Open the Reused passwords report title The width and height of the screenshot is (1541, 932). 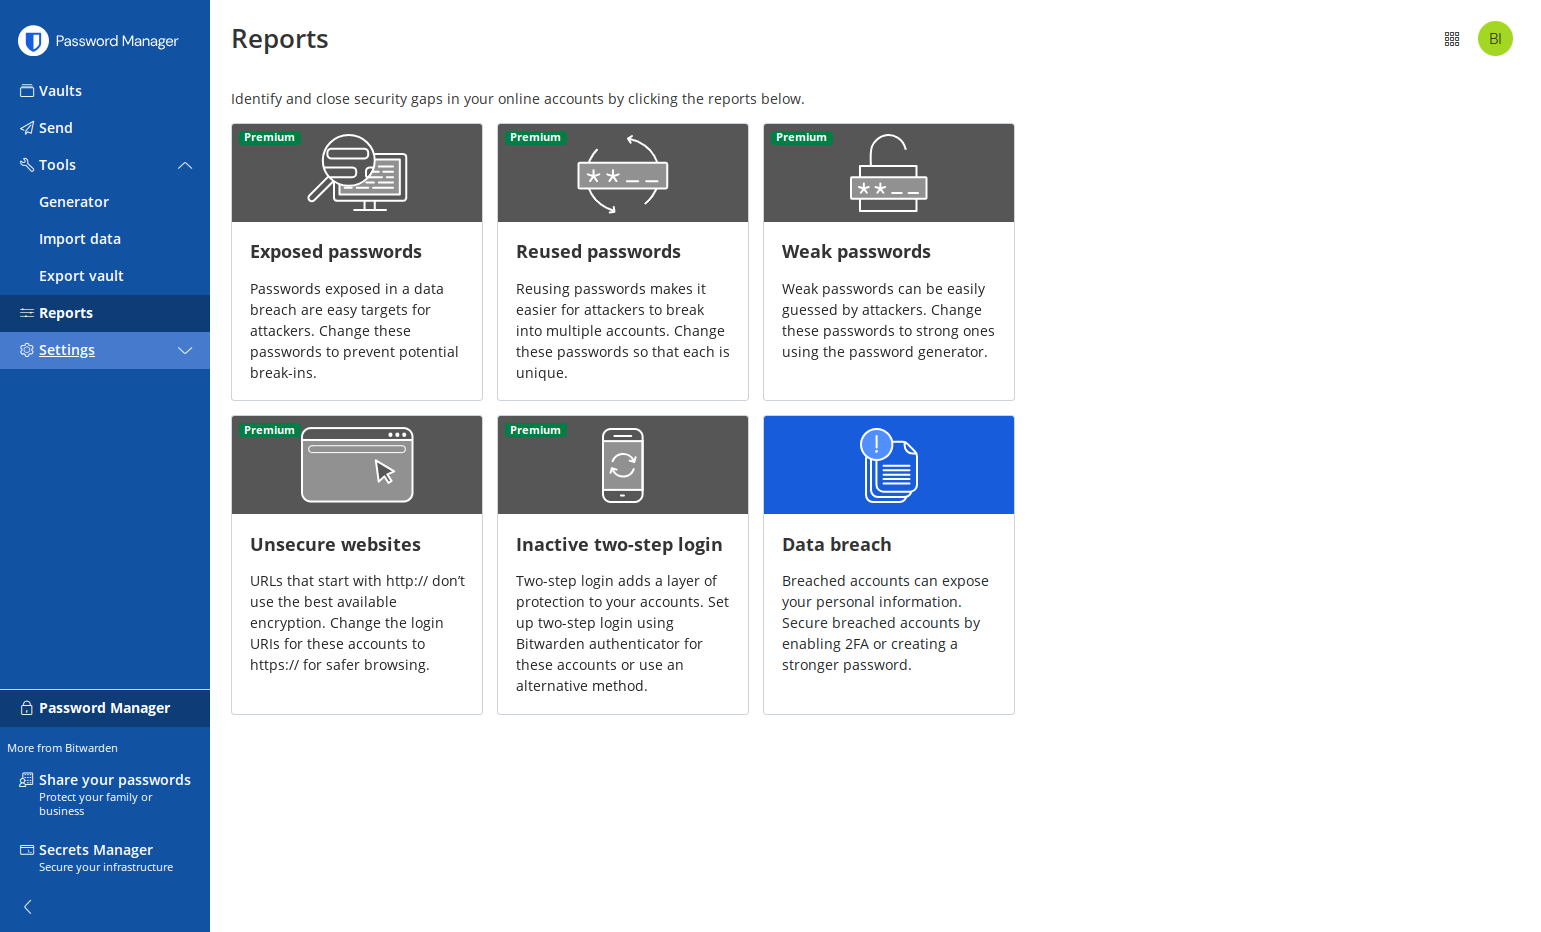598,252
